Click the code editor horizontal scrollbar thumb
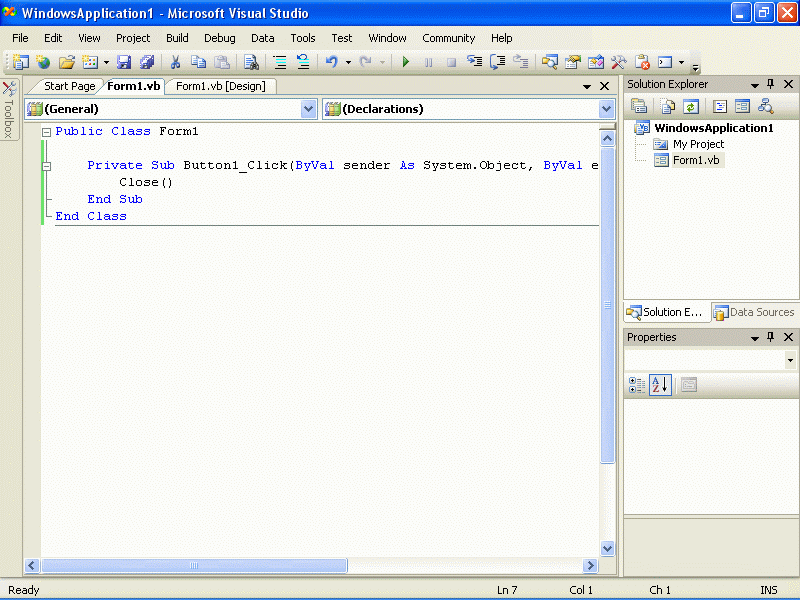This screenshot has width=800, height=600. [x=194, y=565]
